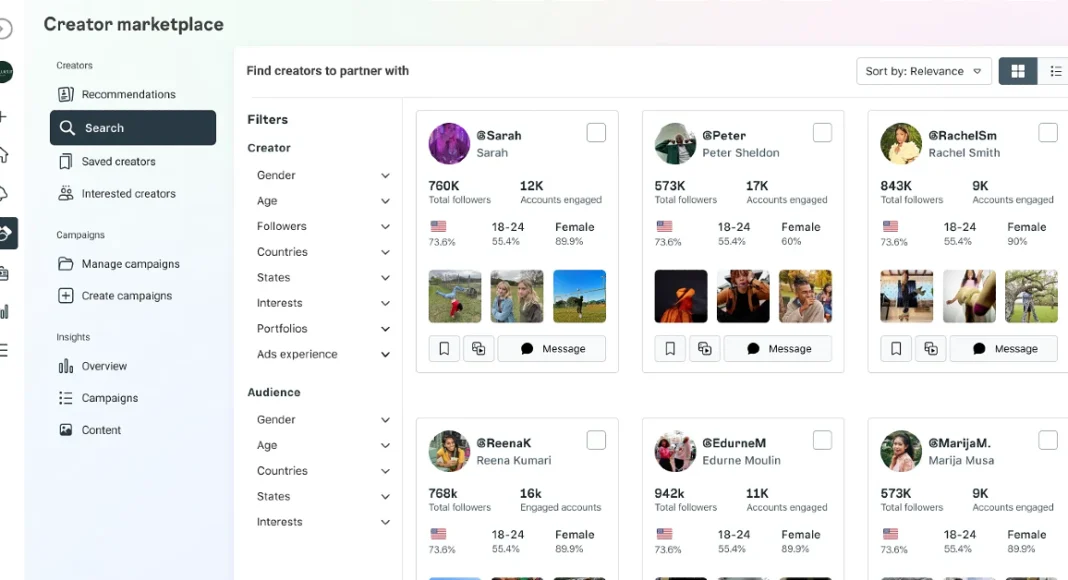Open Reena Kumari's profile avatar

(449, 451)
